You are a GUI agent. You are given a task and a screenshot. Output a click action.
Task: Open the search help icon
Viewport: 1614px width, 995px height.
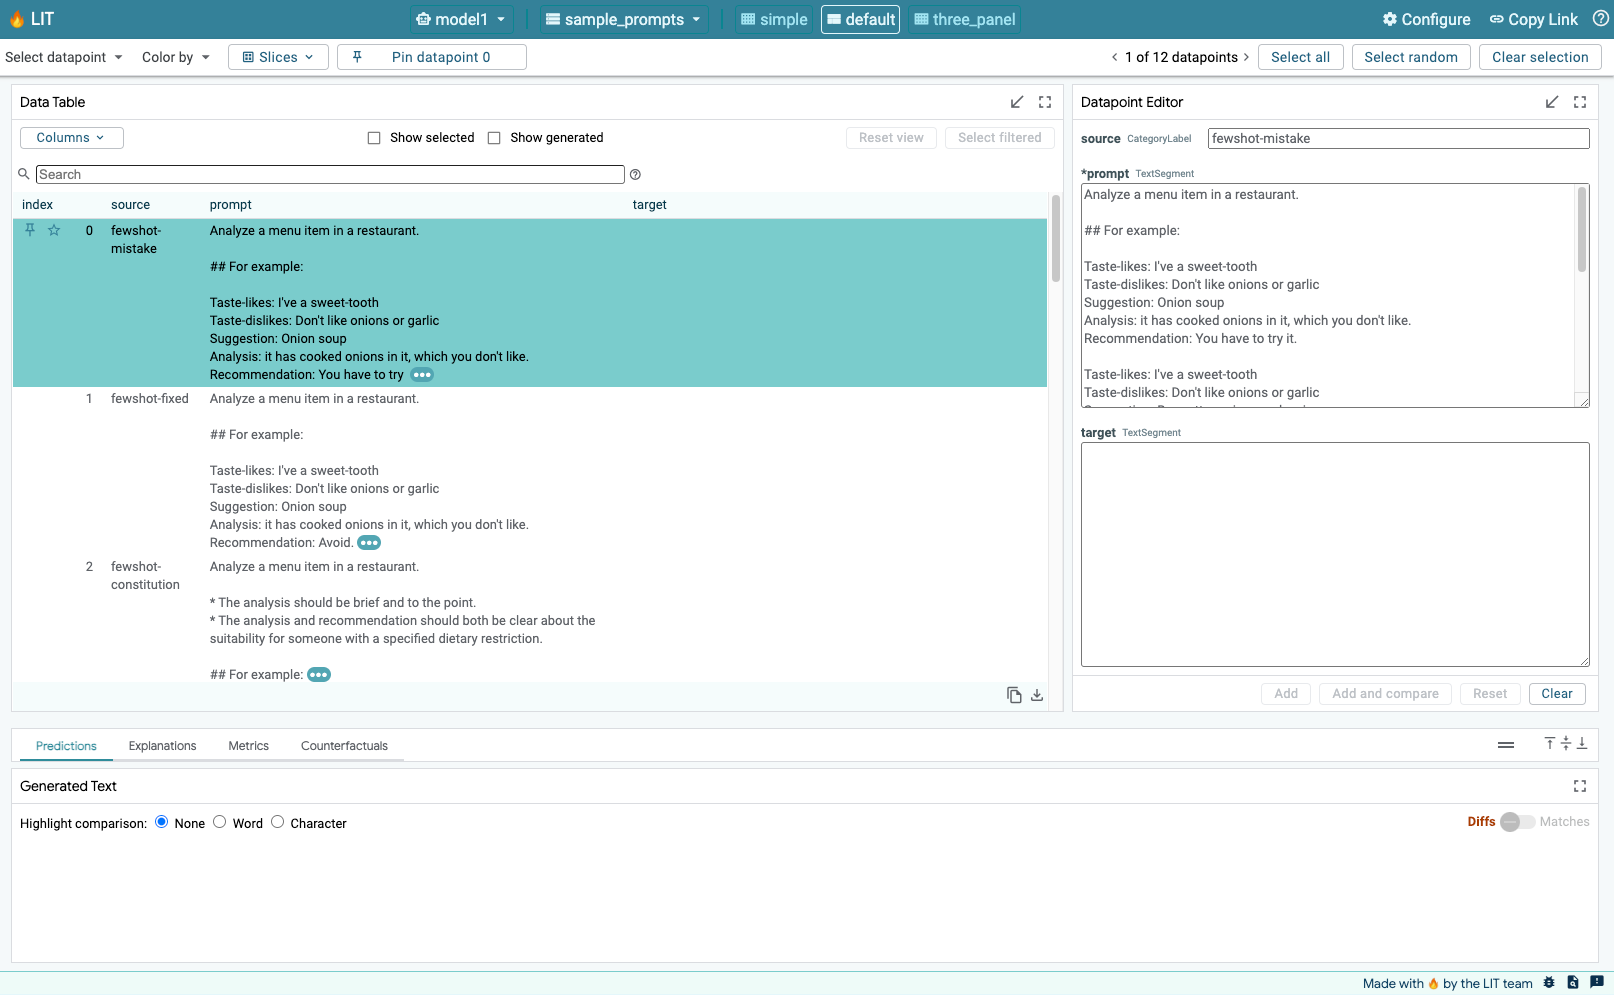point(636,174)
